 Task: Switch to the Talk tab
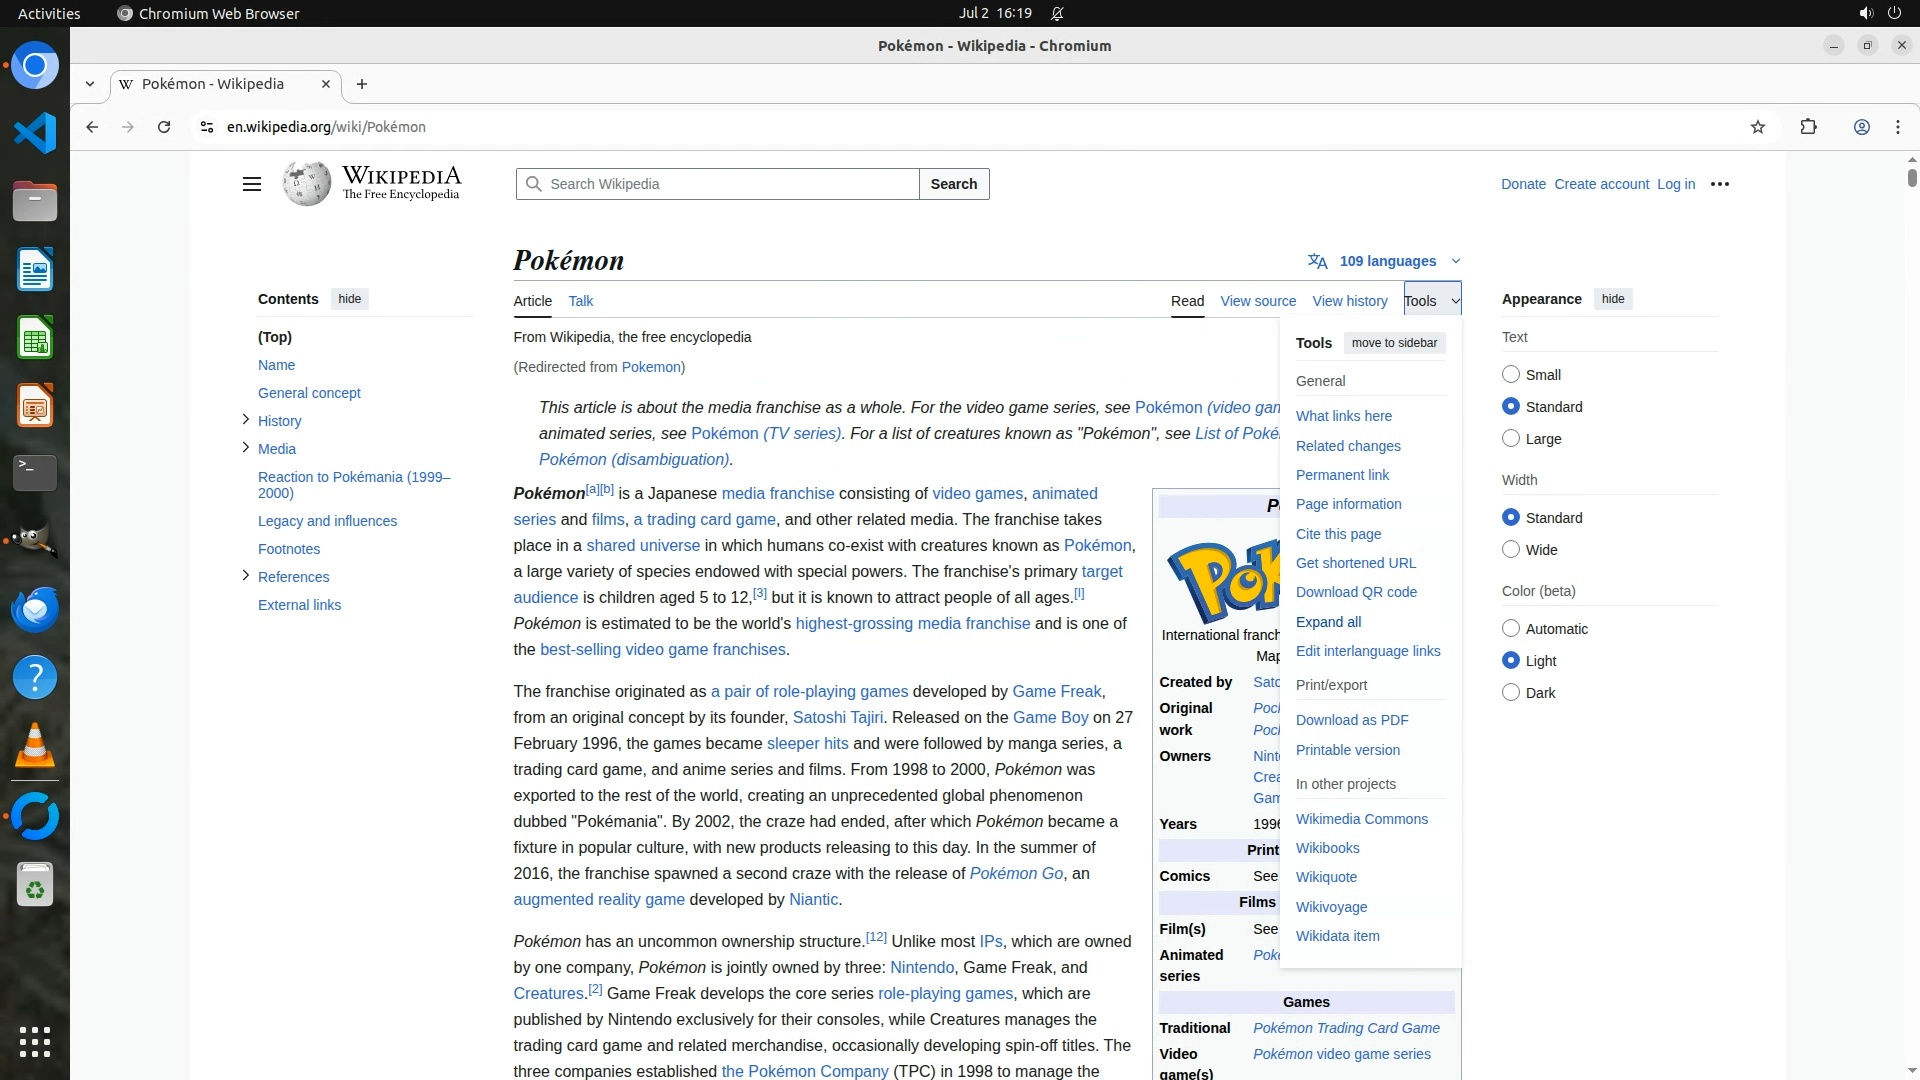[580, 301]
